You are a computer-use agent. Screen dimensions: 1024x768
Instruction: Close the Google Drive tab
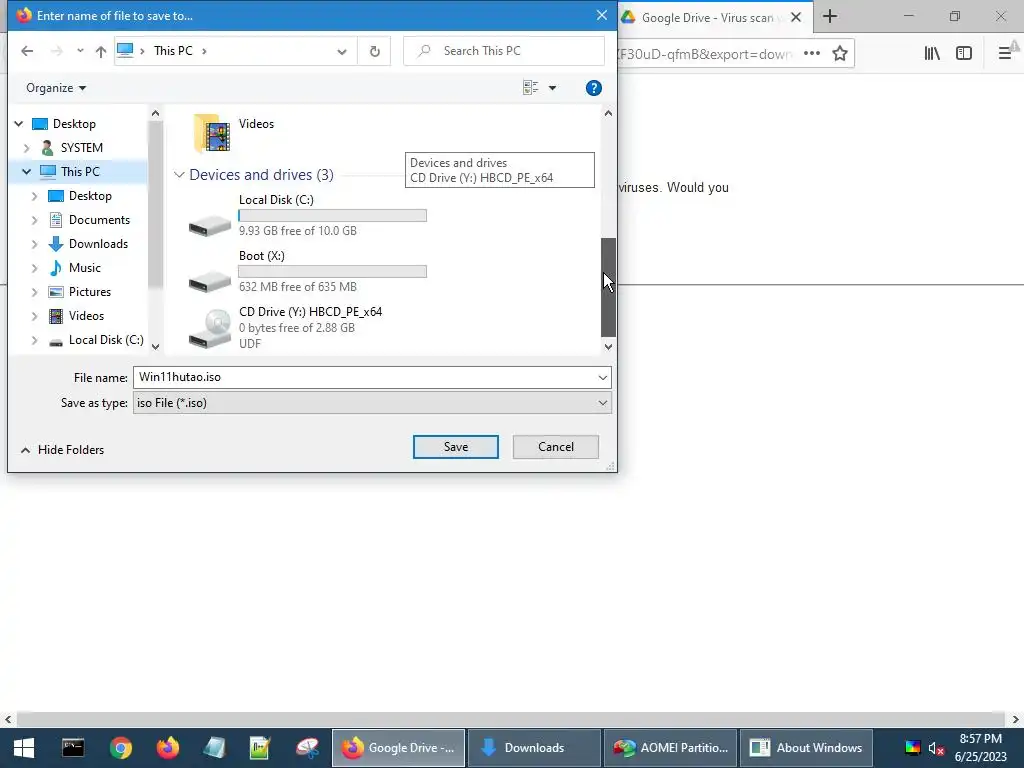[x=795, y=18]
